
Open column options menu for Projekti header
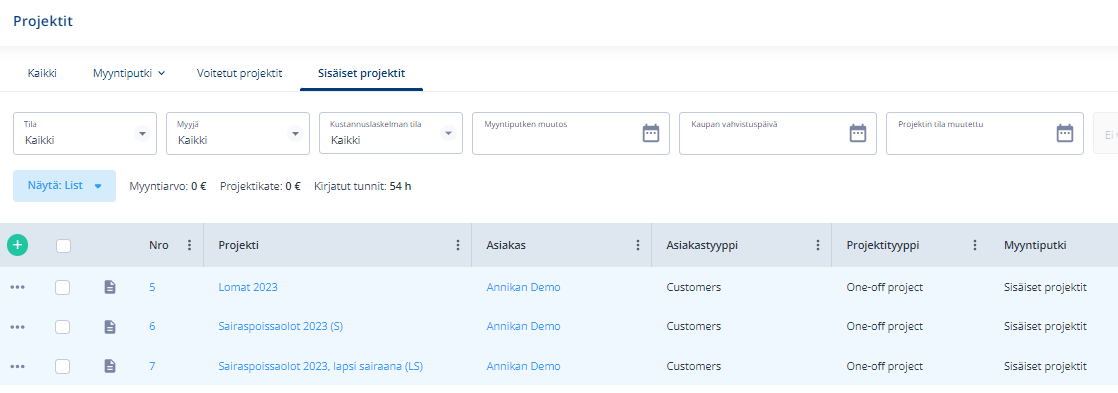tap(458, 245)
